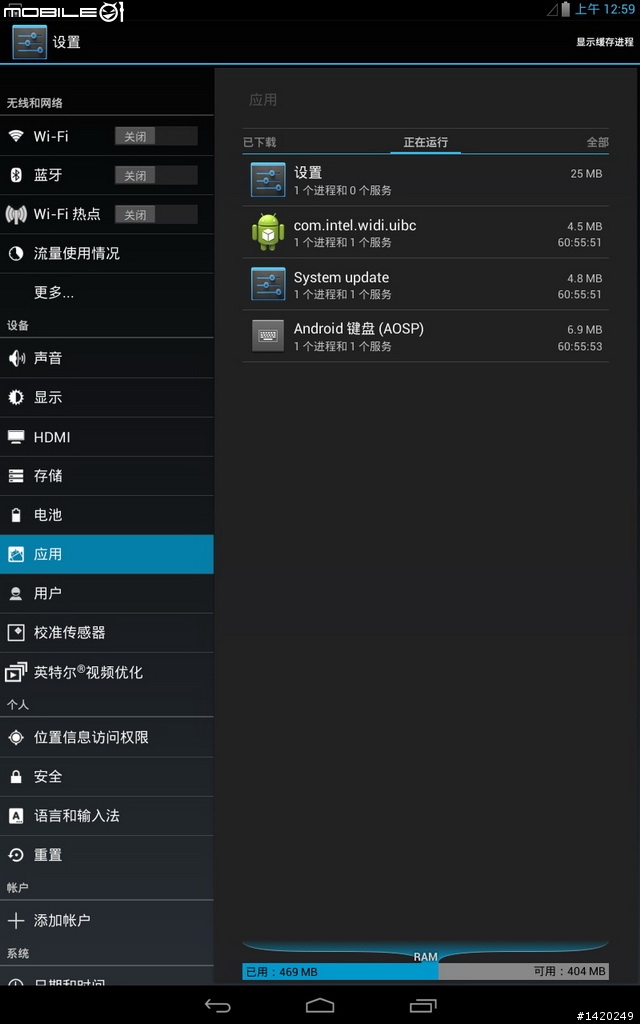This screenshot has height=1024, width=640.
Task: Tap the home navigation icon
Action: click(x=320, y=1006)
